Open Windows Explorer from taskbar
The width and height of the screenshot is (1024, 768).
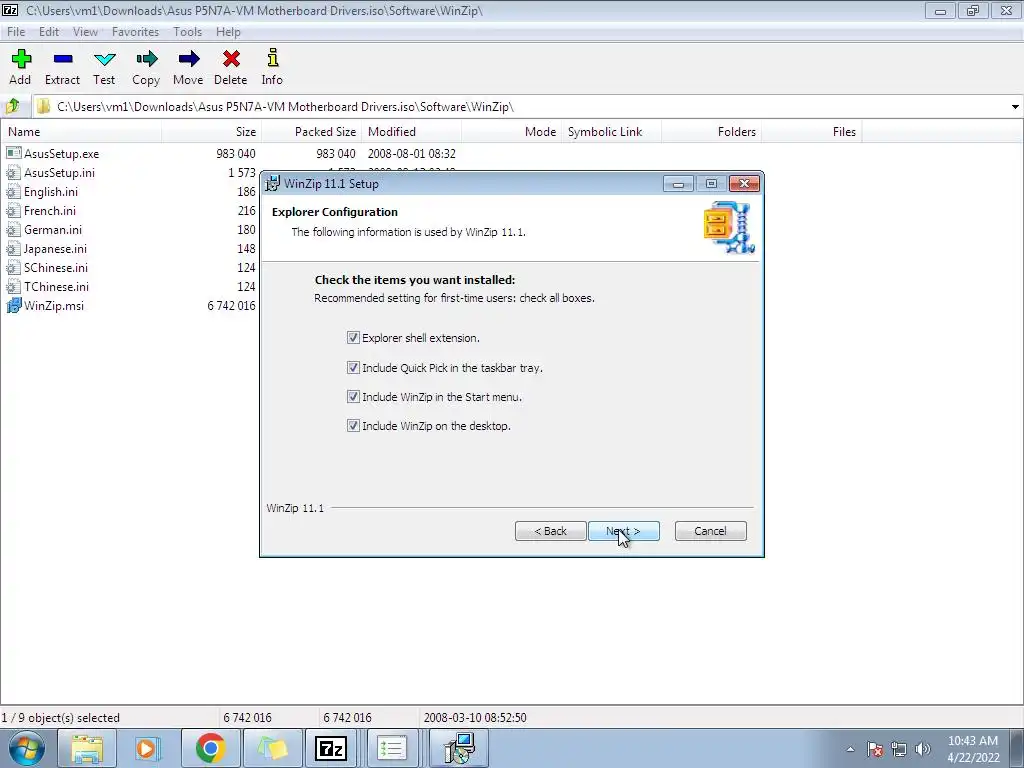coord(87,748)
